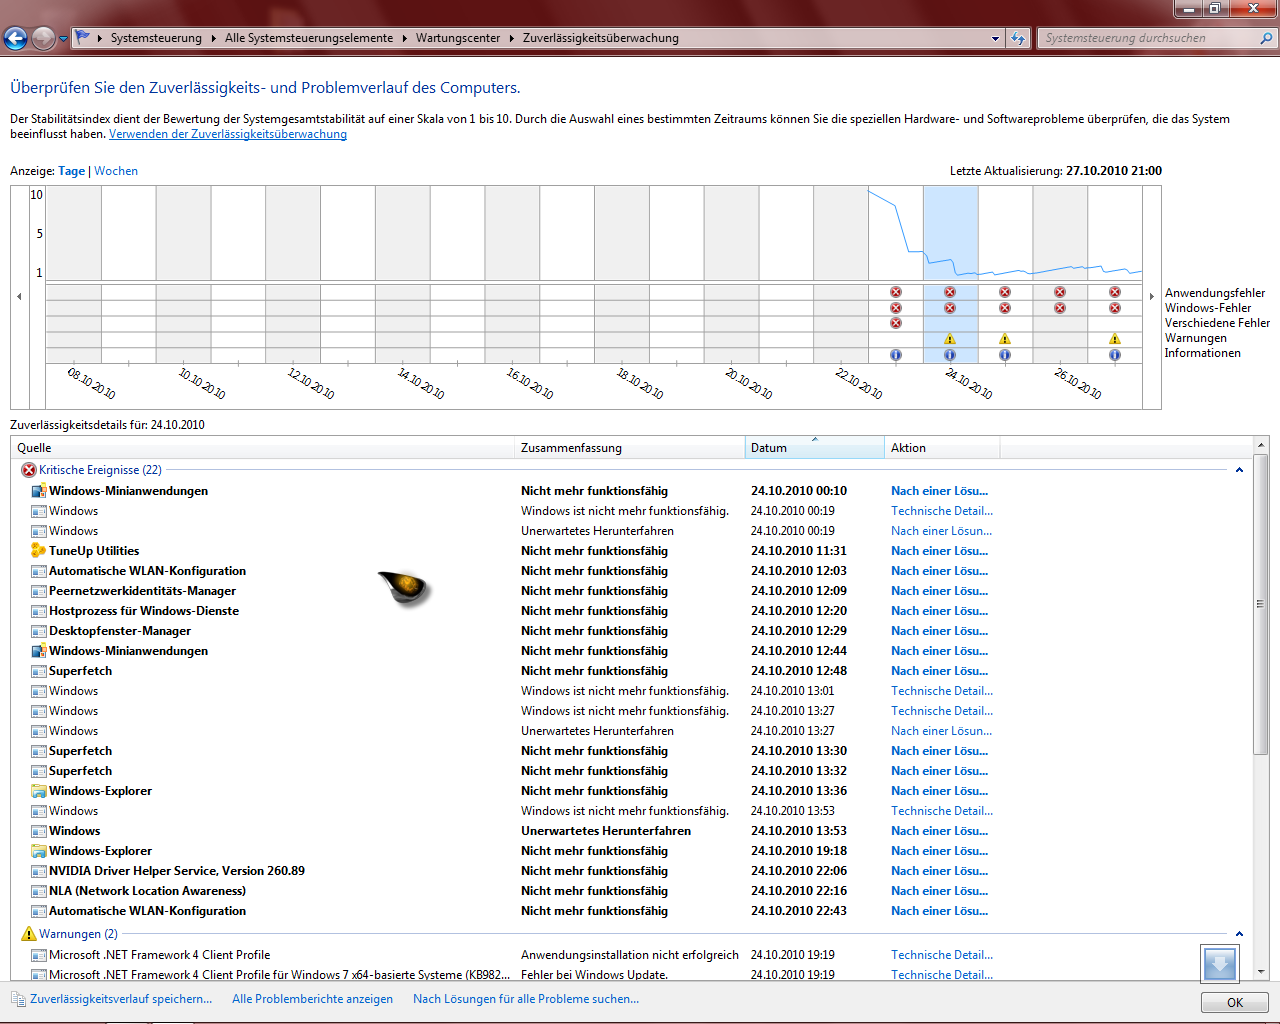Collapse the Warnungen group chevron

pos(1239,934)
